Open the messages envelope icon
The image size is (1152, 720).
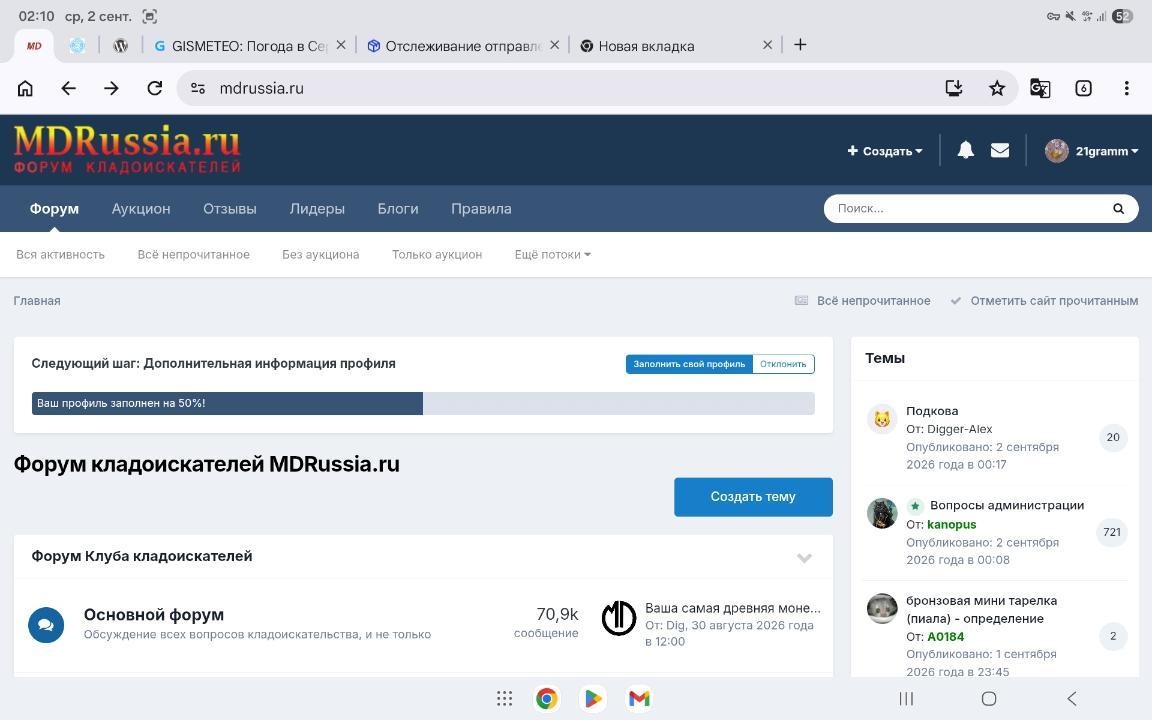click(1000, 151)
